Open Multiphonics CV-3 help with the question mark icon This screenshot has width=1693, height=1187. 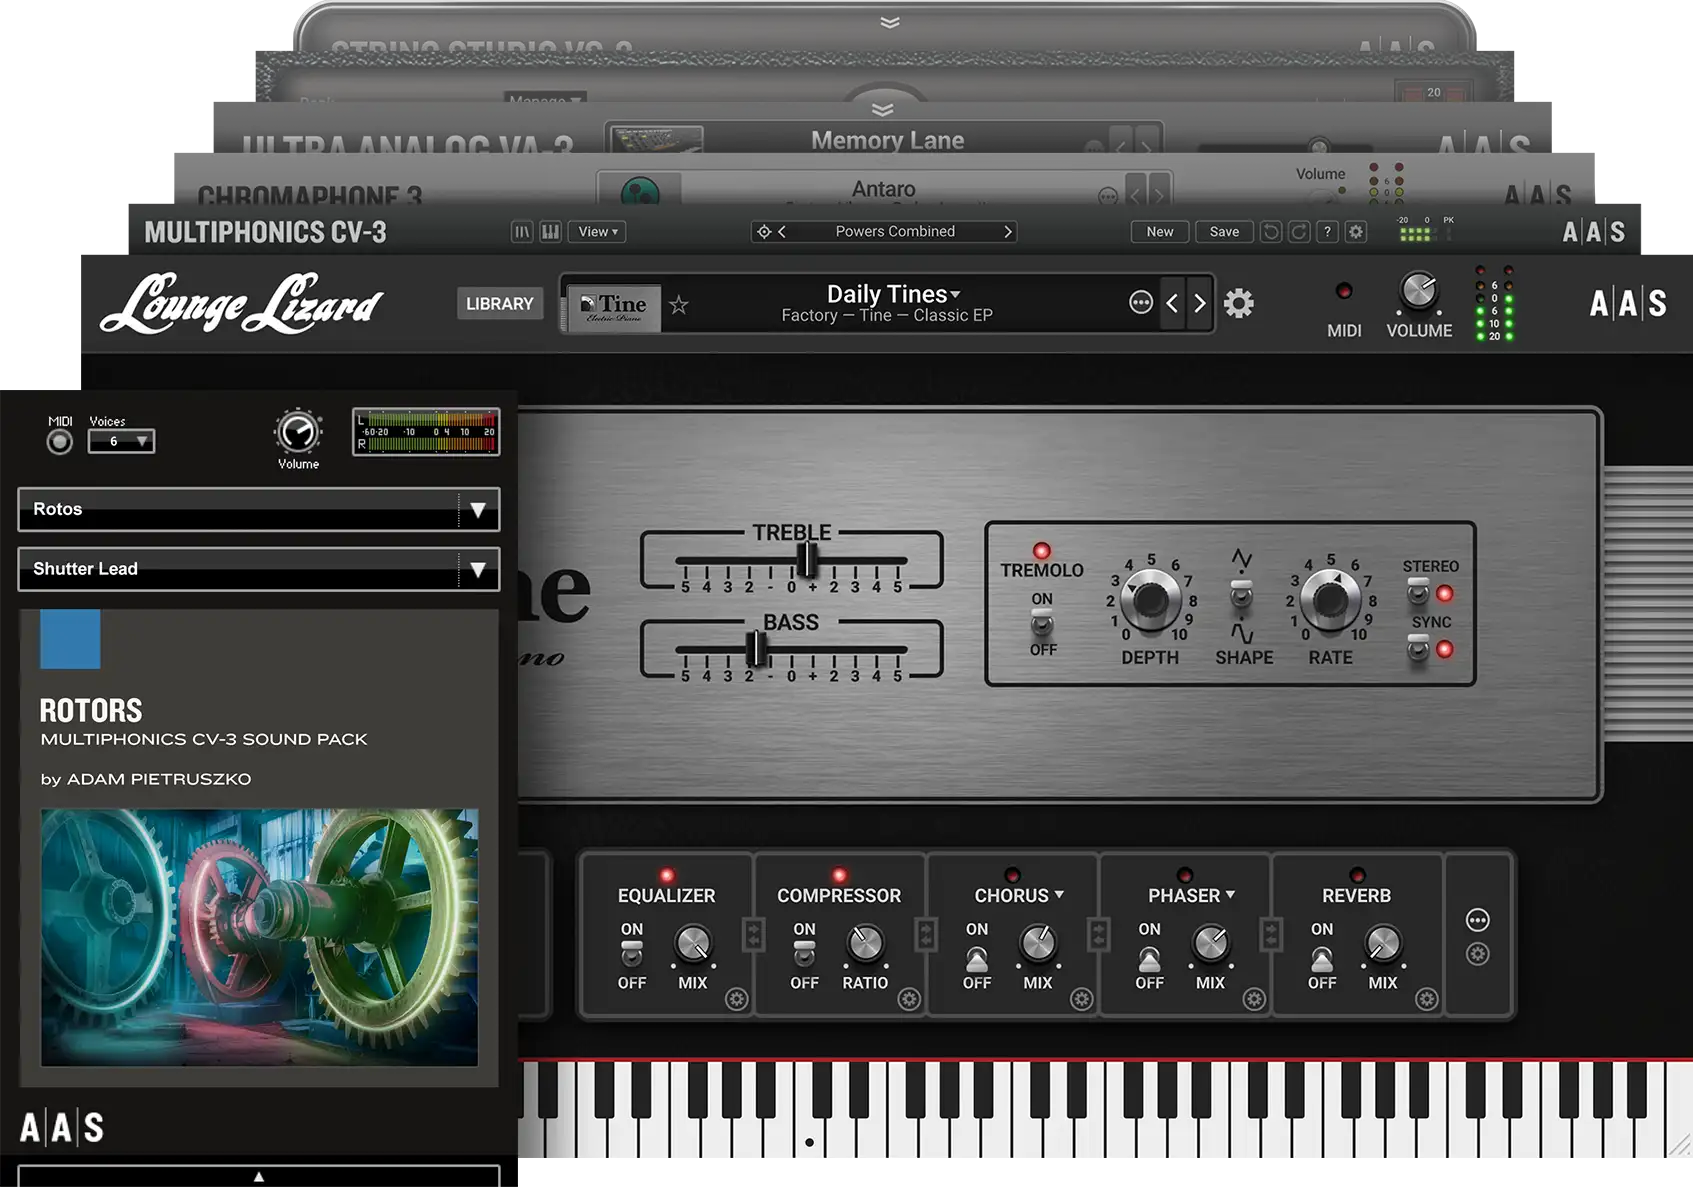(x=1327, y=231)
